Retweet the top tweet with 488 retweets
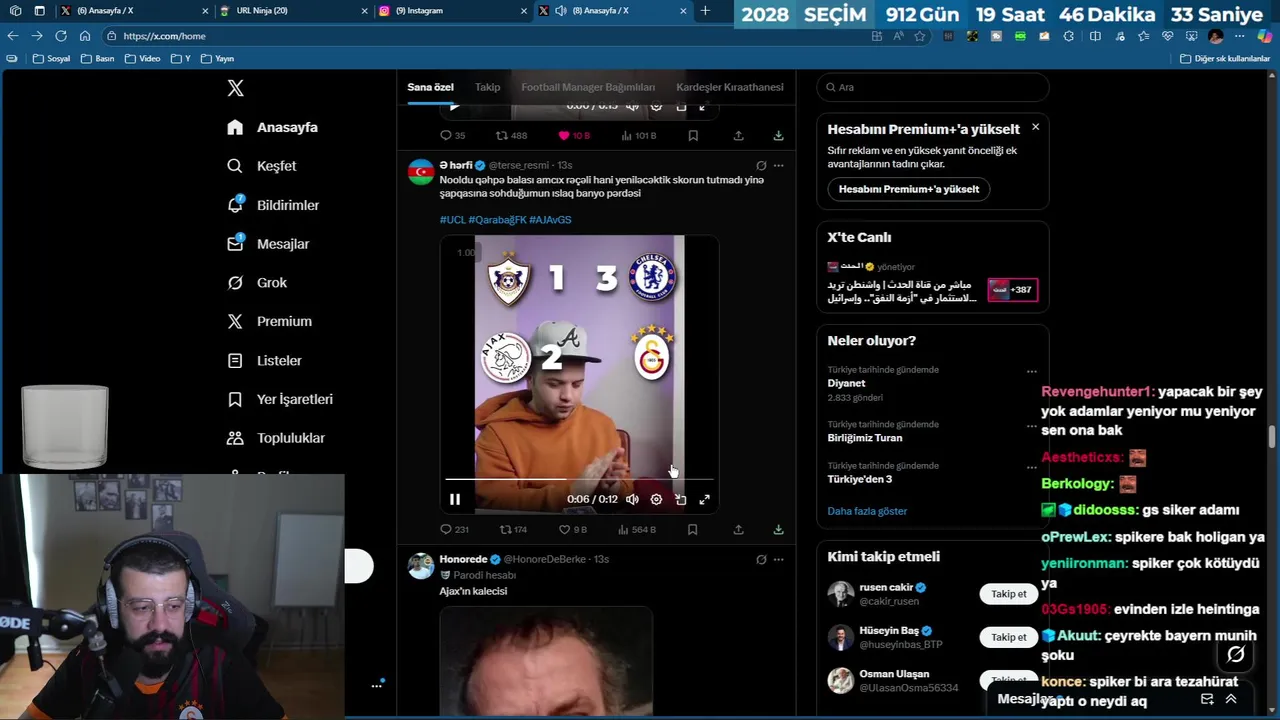Viewport: 1280px width, 720px height. [x=511, y=135]
